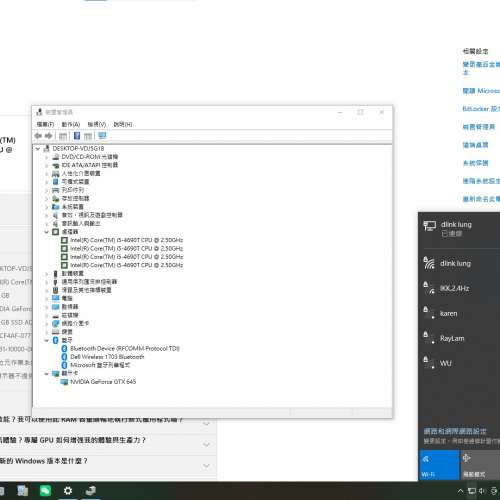Viewport: 500px width, 500px height.
Task: Select the WU Wi-Fi network
Action: pyautogui.click(x=459, y=363)
